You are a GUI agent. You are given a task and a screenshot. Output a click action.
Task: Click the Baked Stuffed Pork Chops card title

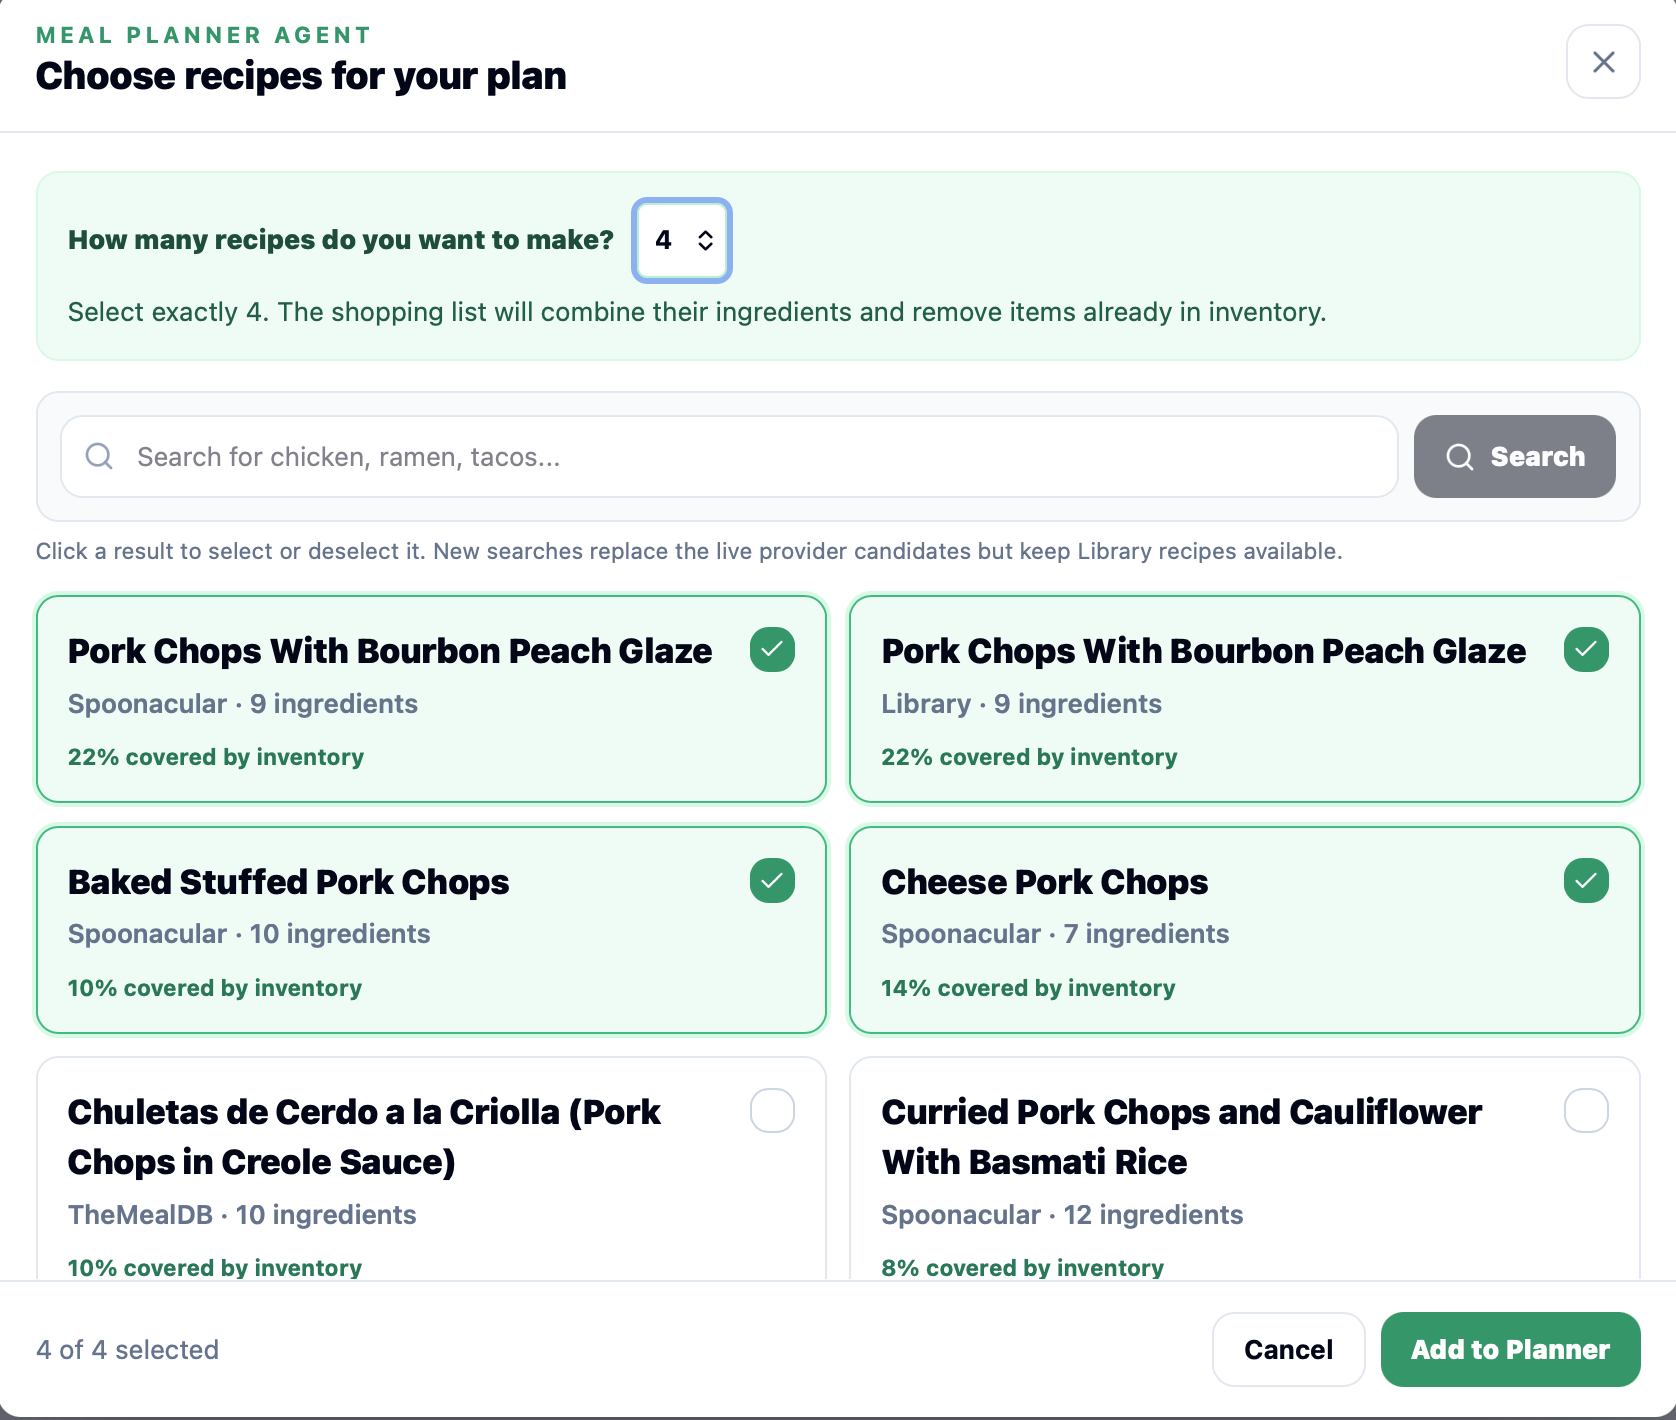point(288,882)
